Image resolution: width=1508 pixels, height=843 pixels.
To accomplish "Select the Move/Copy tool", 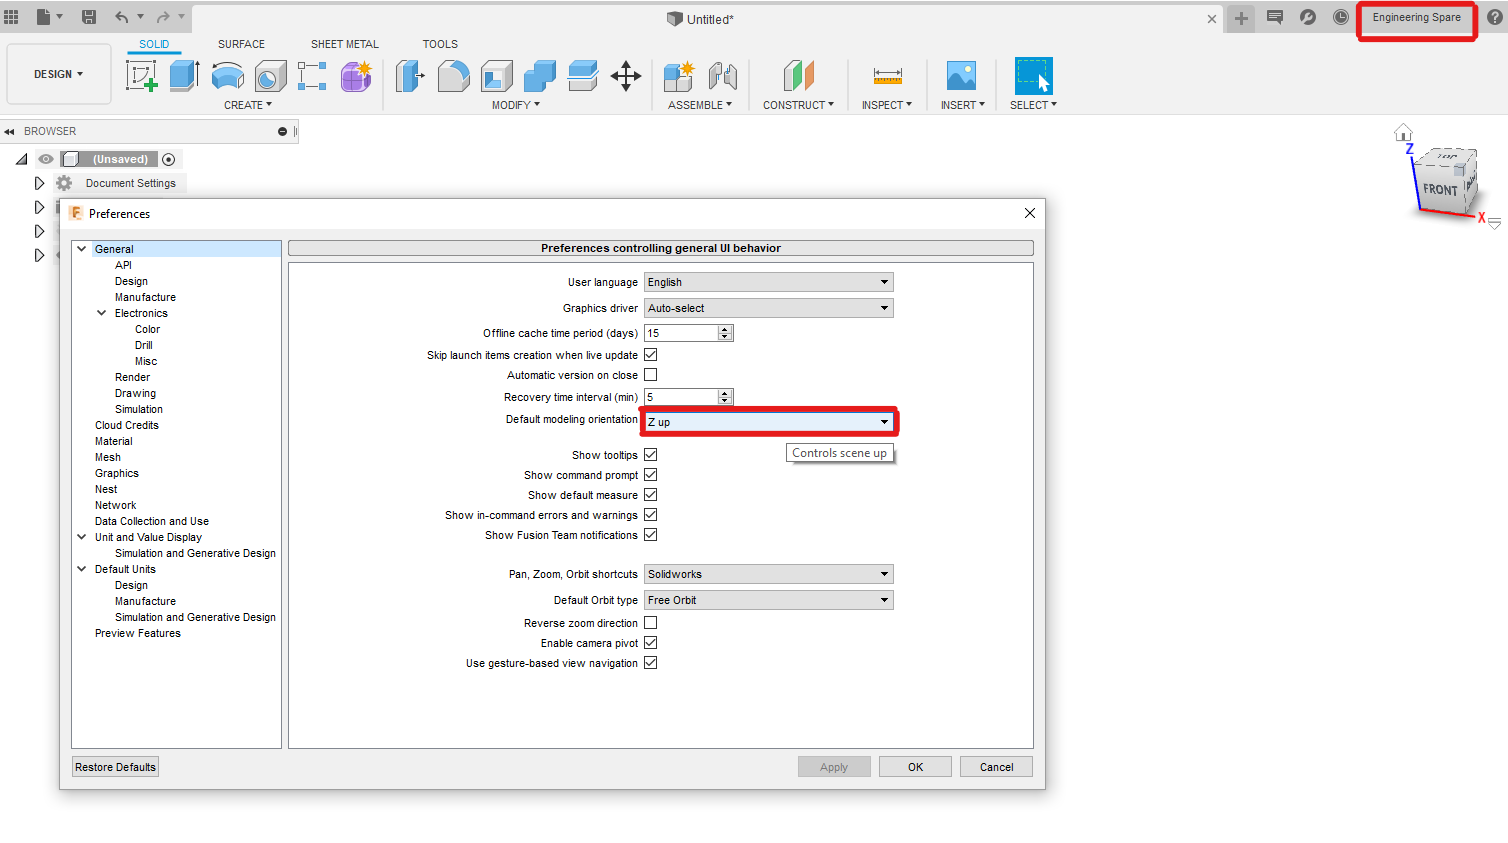I will [626, 76].
